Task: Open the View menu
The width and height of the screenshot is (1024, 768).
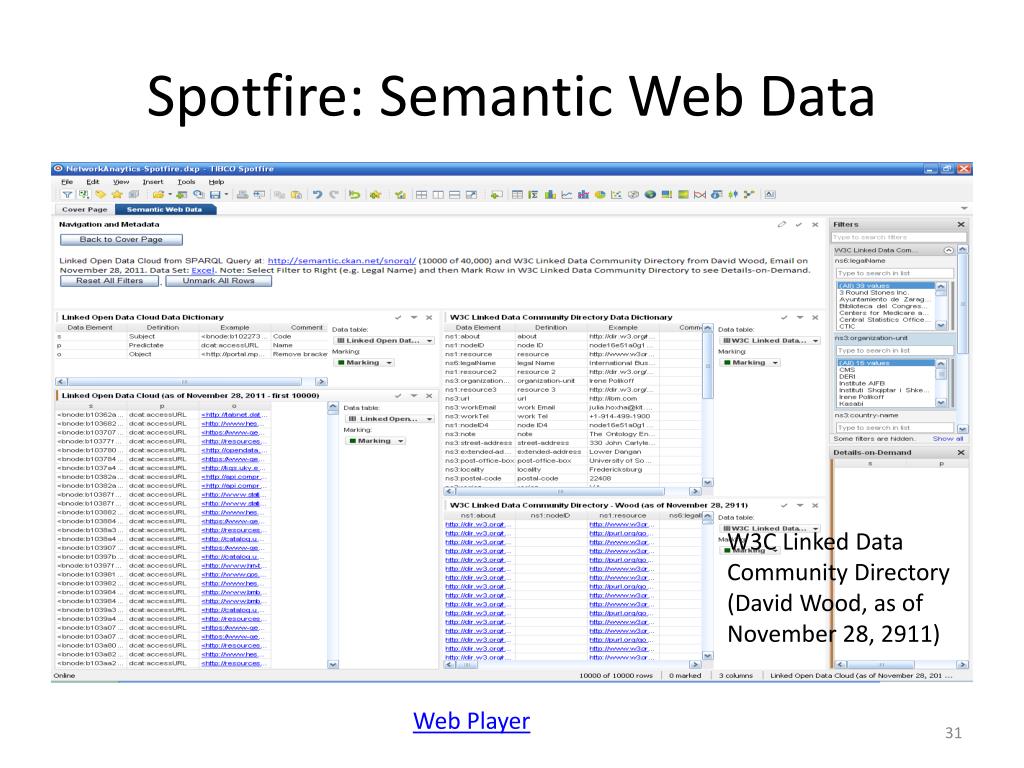Action: pos(121,182)
